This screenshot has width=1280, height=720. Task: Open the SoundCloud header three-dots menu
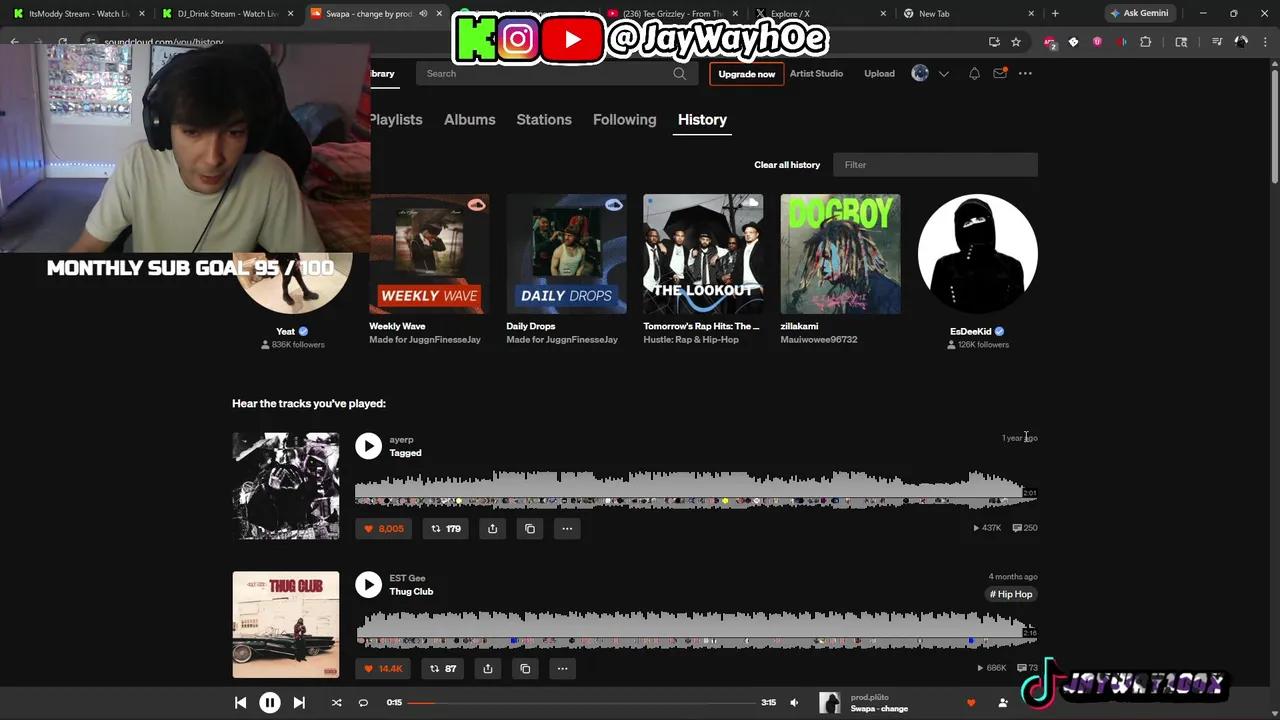coord(1025,73)
